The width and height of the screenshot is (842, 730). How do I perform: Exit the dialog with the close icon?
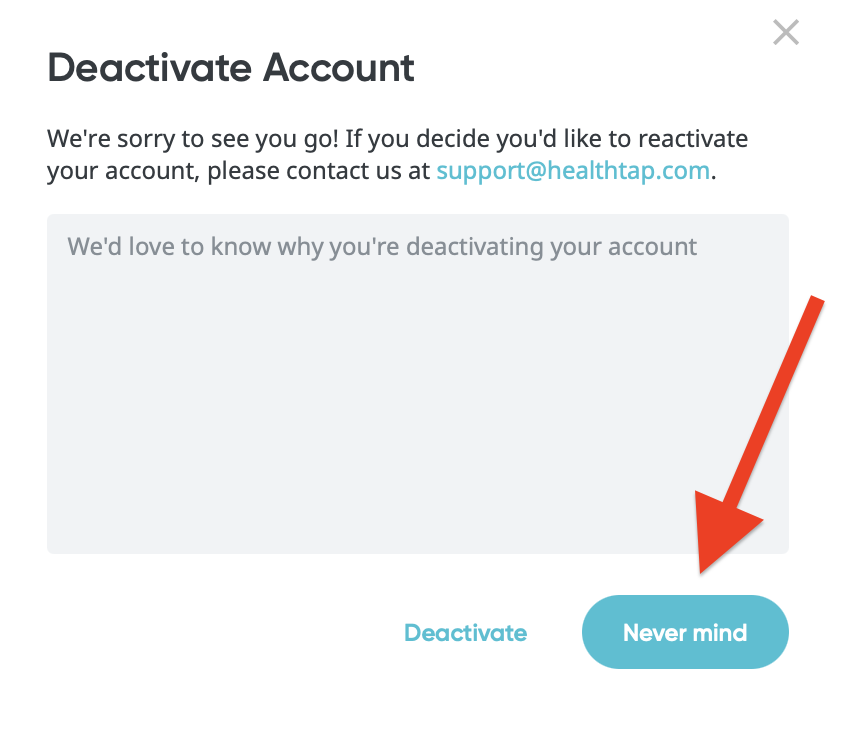[x=786, y=33]
